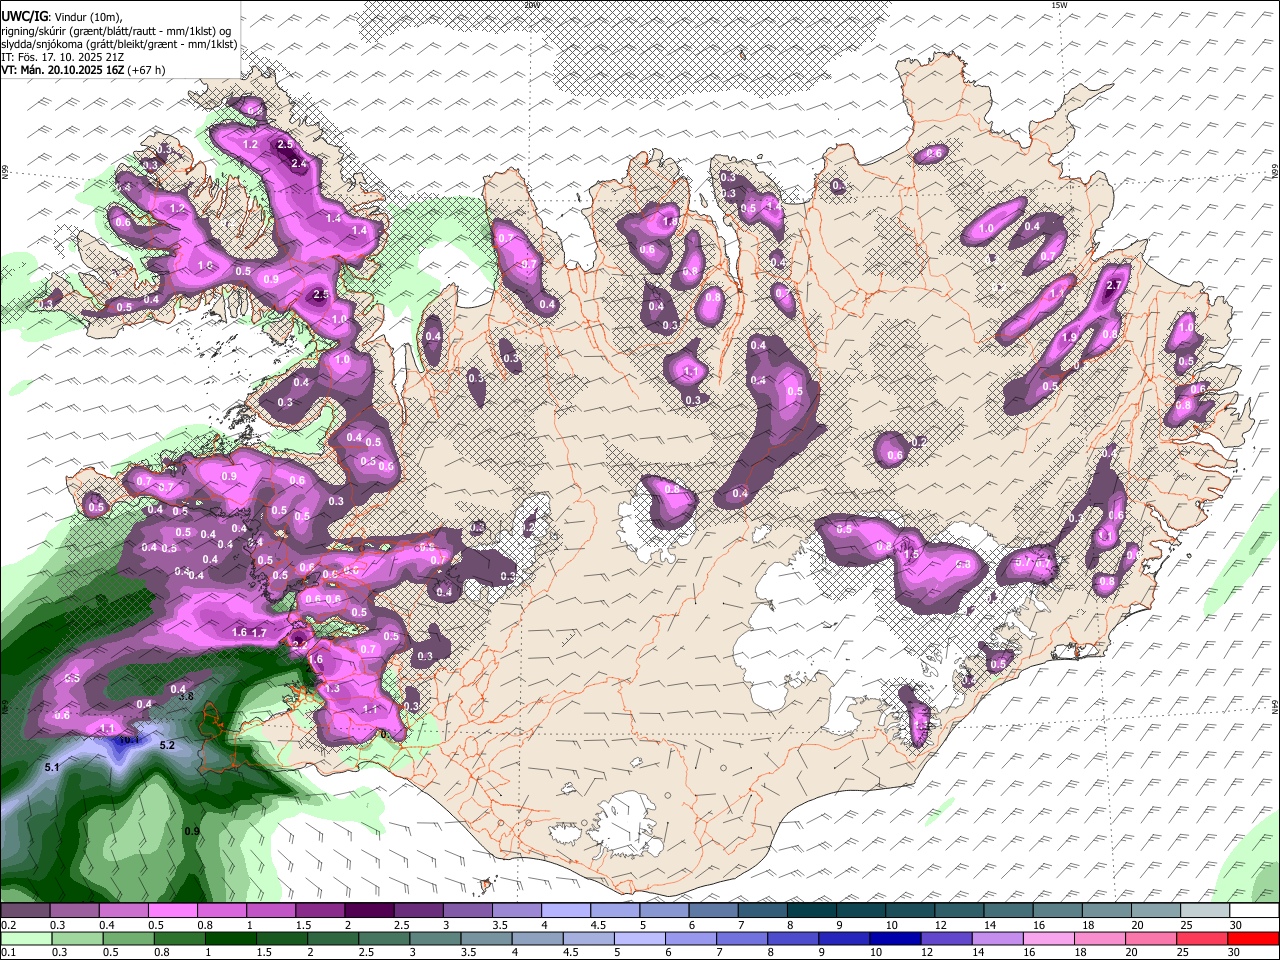The height and width of the screenshot is (960, 1280).
Task: Pick upper legend swatch between 14 and 16
Action: coord(1009,911)
